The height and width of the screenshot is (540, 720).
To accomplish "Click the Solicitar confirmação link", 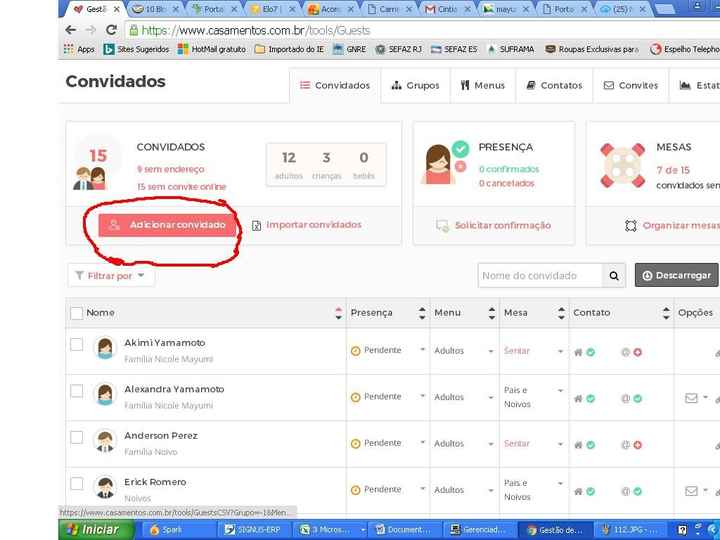I will click(494, 225).
